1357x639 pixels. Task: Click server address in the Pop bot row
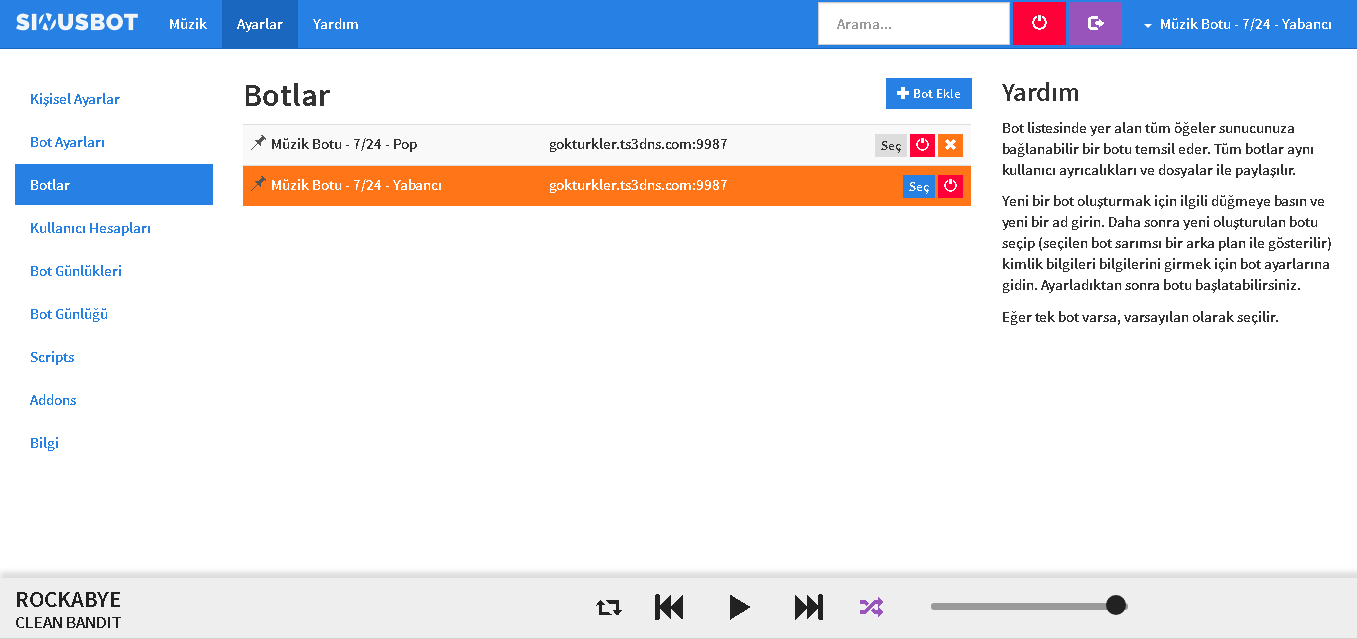[x=638, y=144]
